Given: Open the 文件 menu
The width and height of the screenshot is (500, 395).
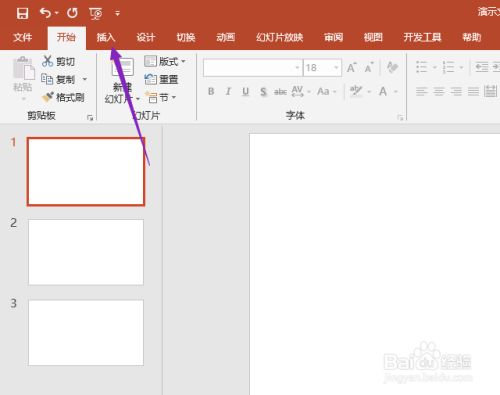Looking at the screenshot, I should 23,37.
